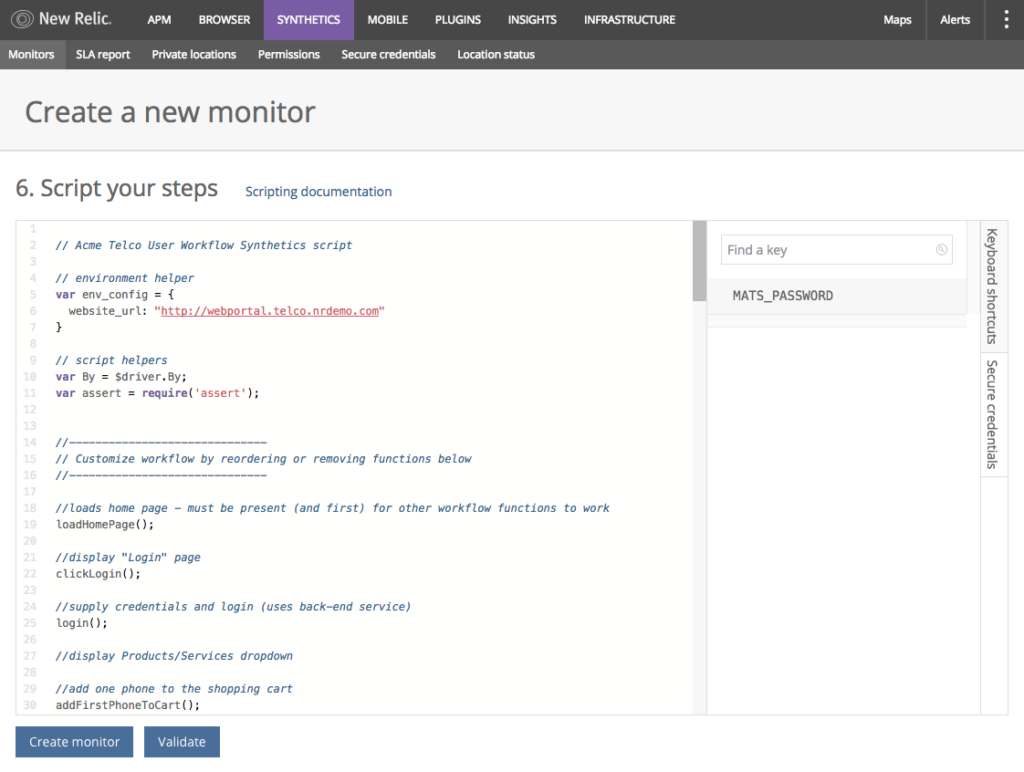Open the SLA report sub-tab
The height and width of the screenshot is (772, 1024).
tap(103, 54)
